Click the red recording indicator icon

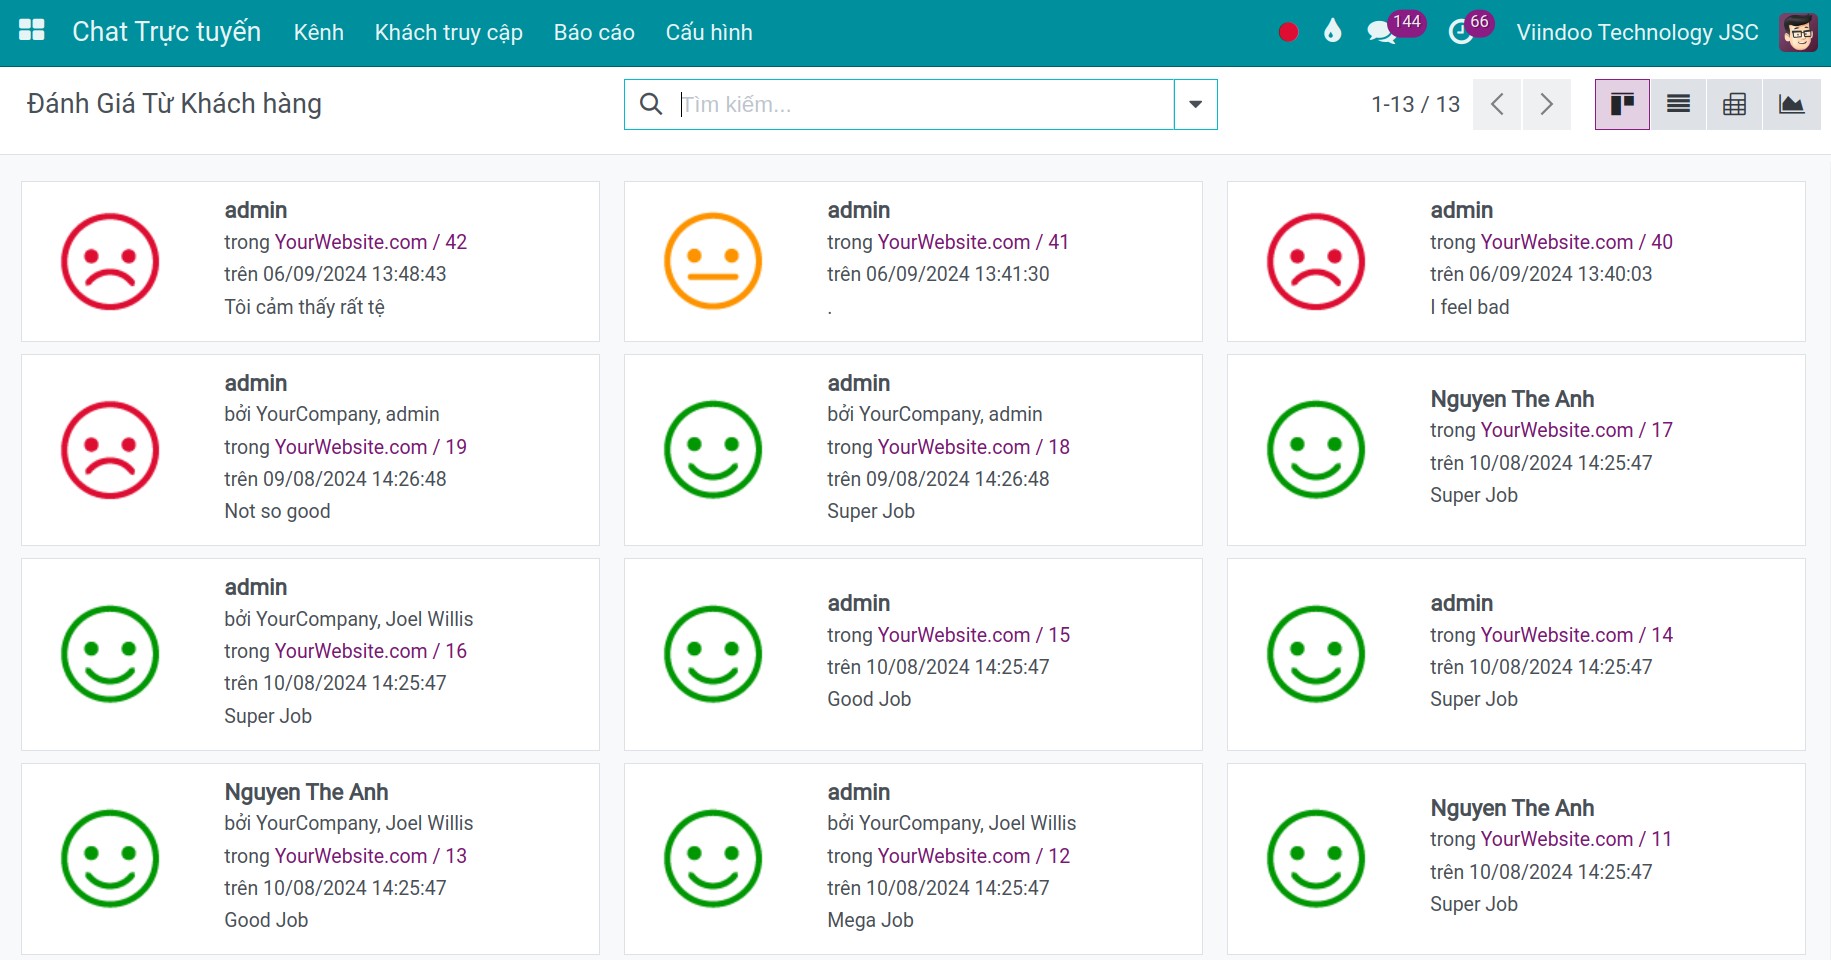click(1288, 32)
